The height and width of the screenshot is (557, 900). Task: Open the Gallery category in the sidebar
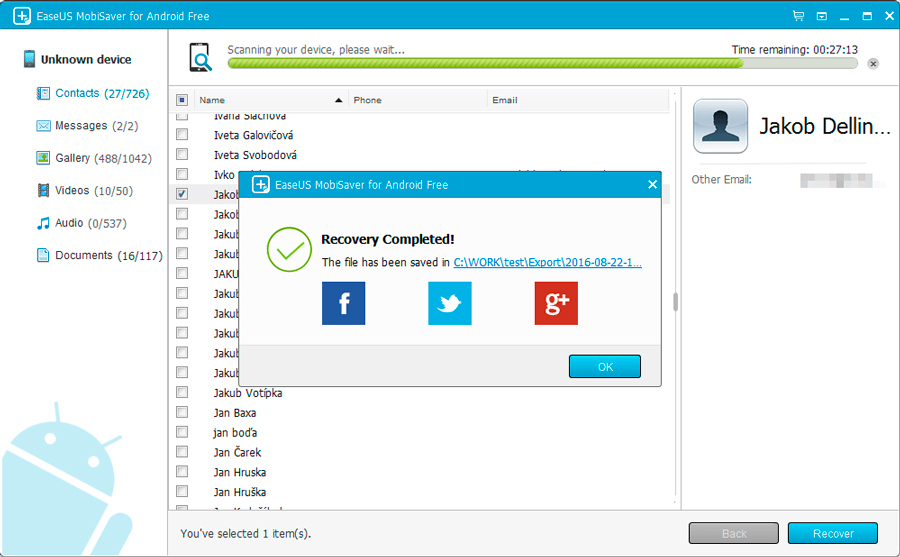coord(73,158)
